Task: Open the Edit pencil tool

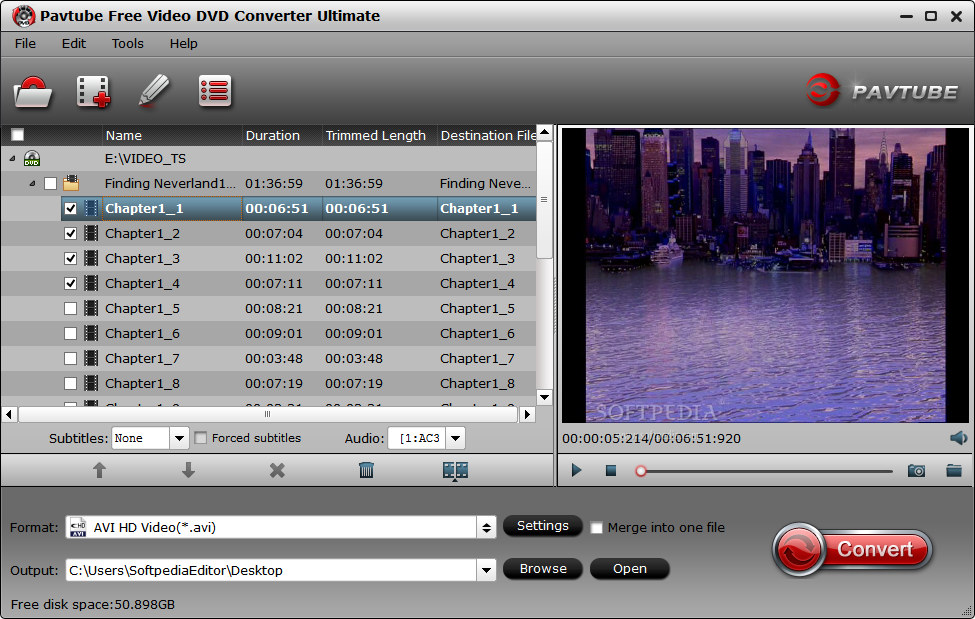Action: [154, 91]
